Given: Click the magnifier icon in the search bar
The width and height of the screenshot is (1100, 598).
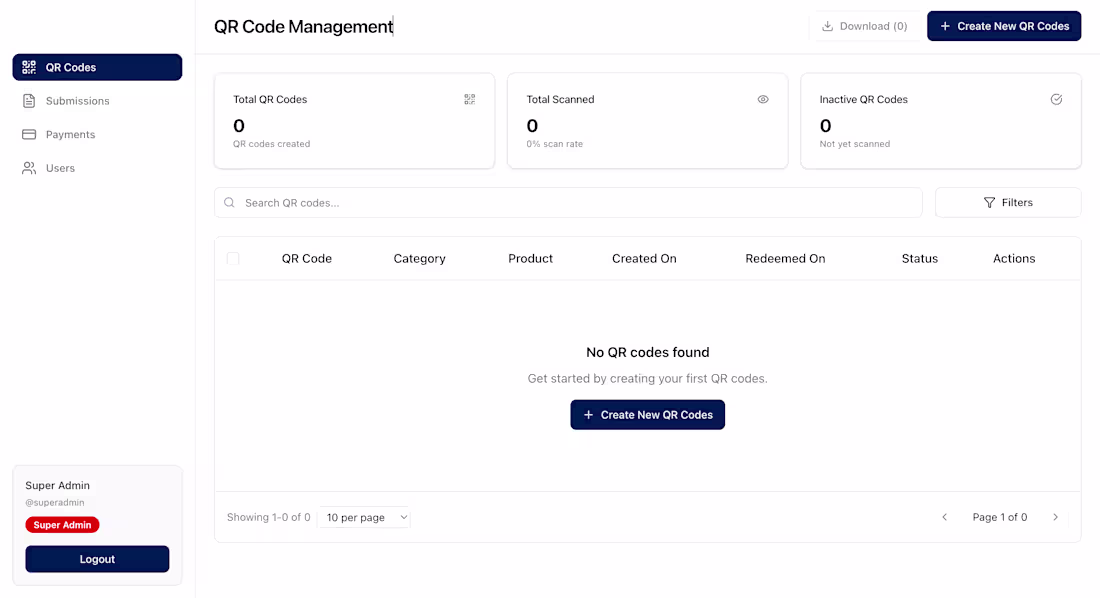Looking at the screenshot, I should [x=229, y=202].
